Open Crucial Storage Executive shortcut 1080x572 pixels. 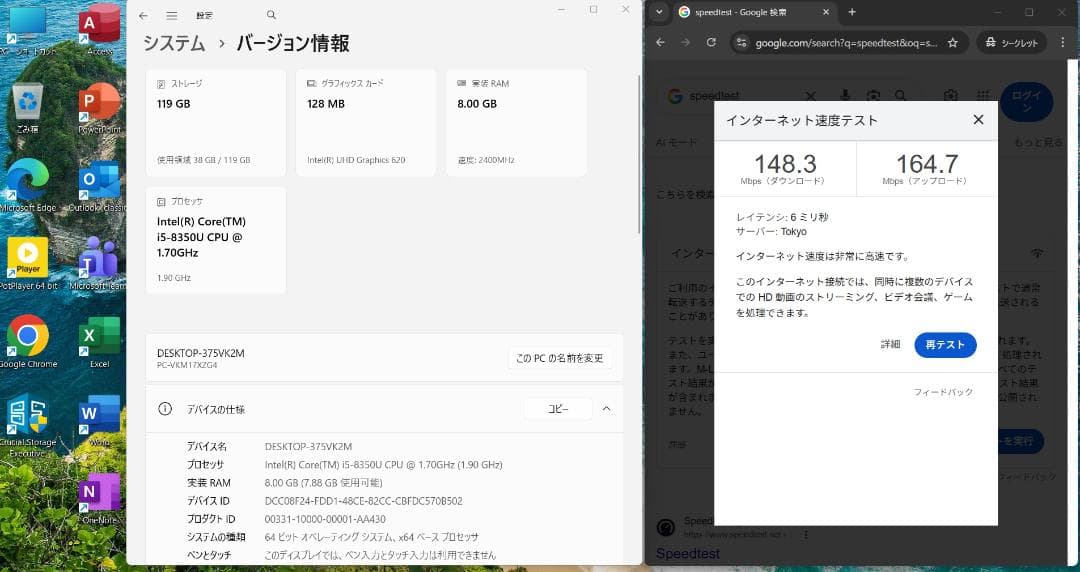coord(28,426)
